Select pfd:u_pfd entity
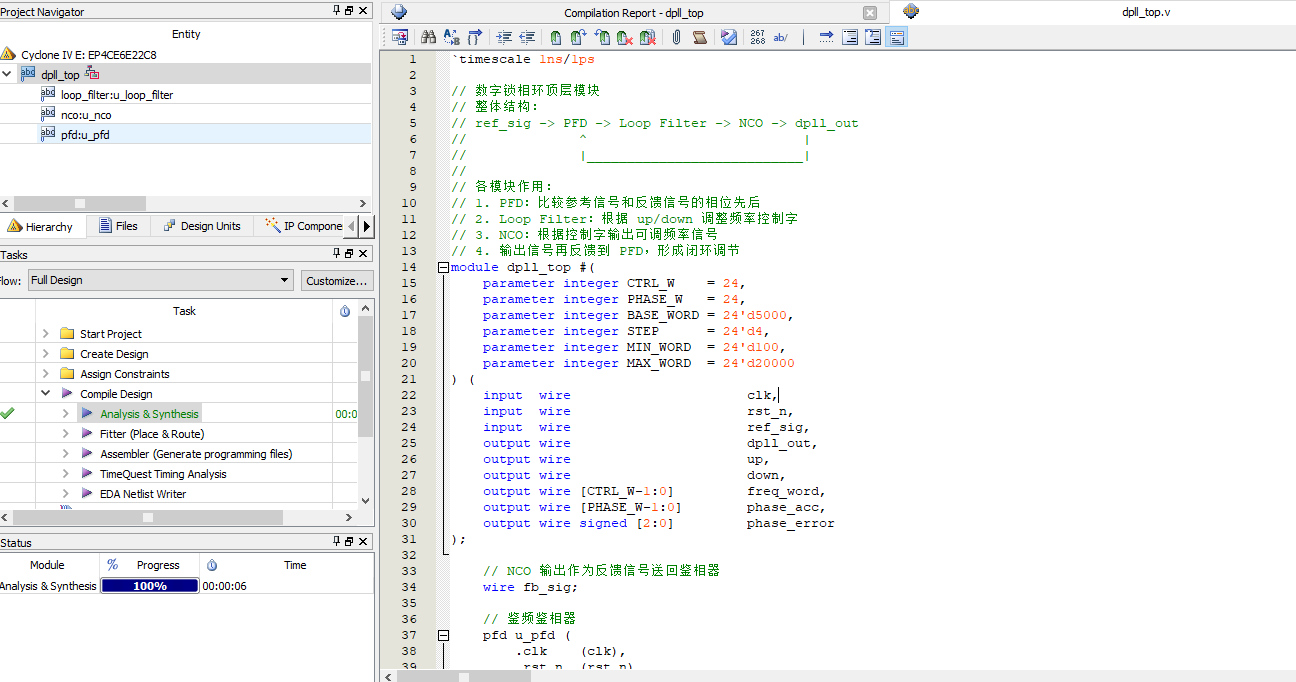 tap(85, 134)
